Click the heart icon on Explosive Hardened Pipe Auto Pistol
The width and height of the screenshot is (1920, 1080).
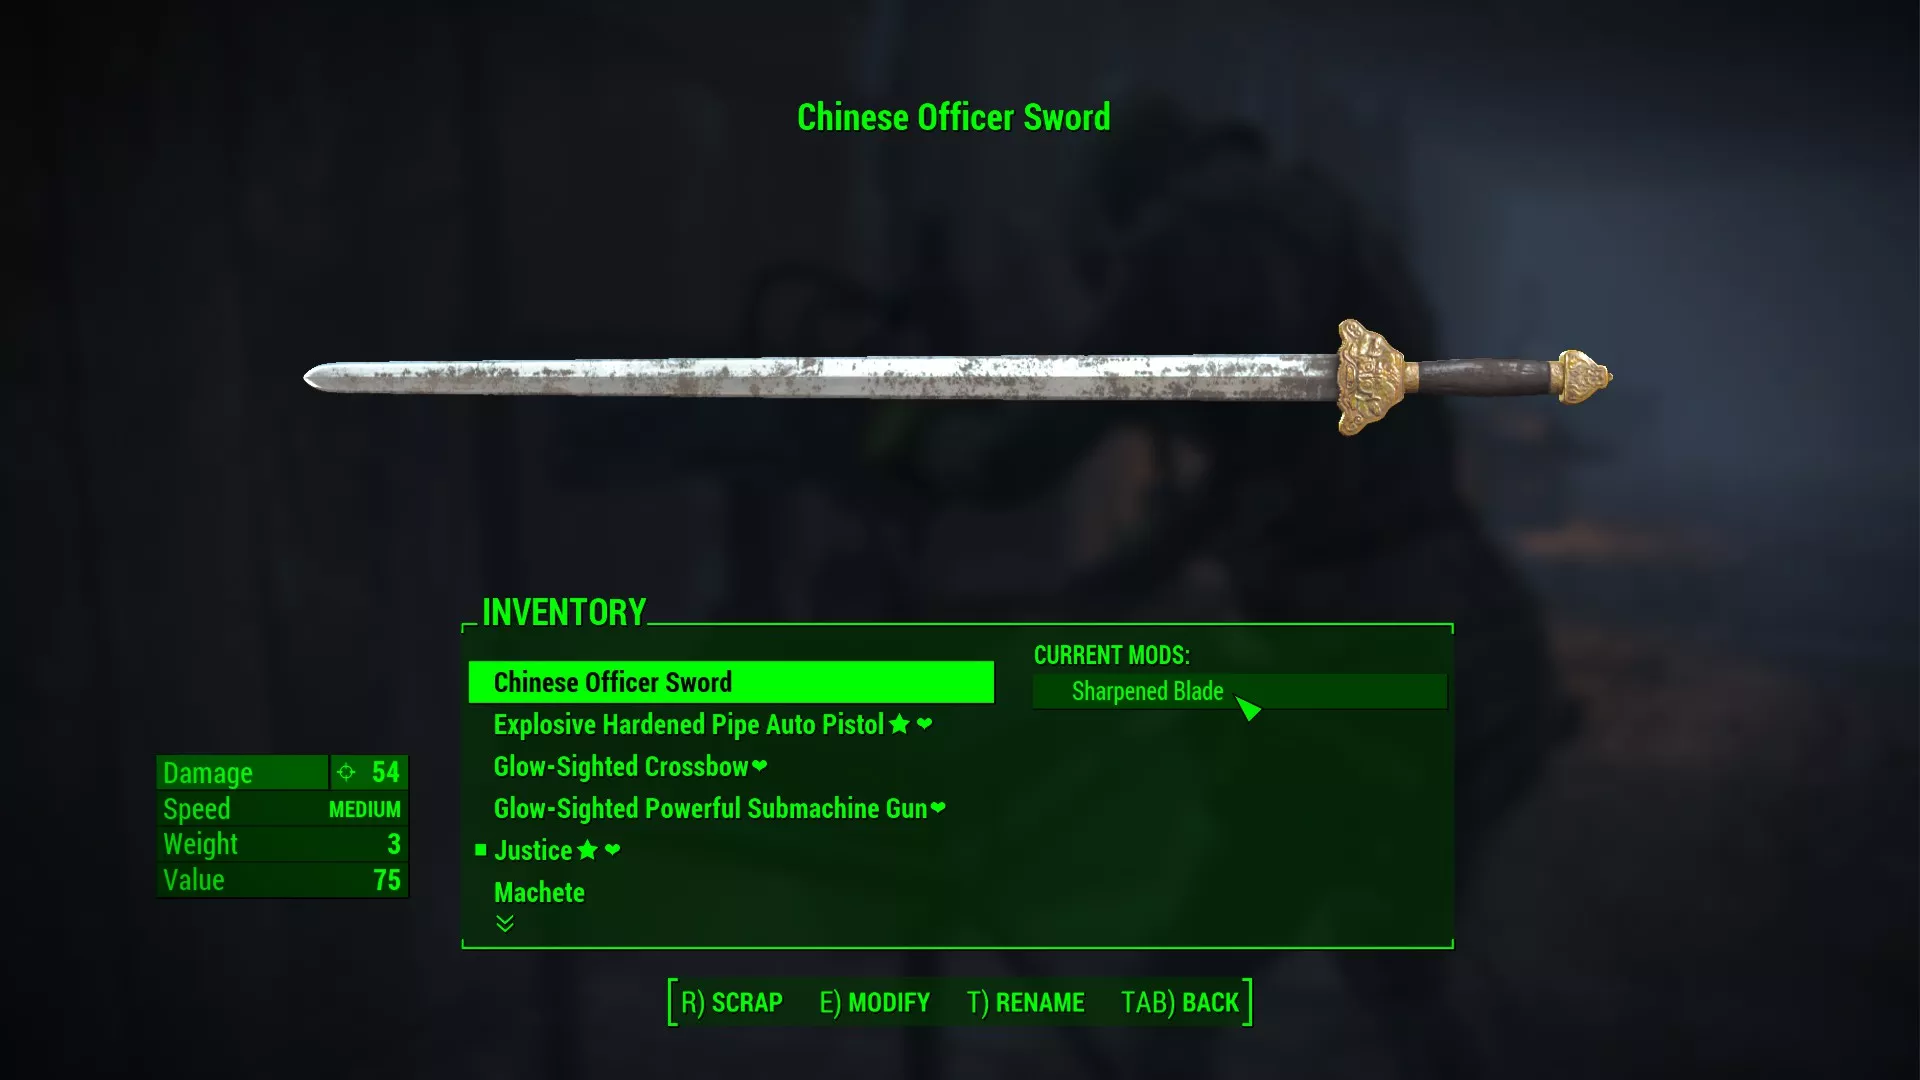[x=924, y=723]
